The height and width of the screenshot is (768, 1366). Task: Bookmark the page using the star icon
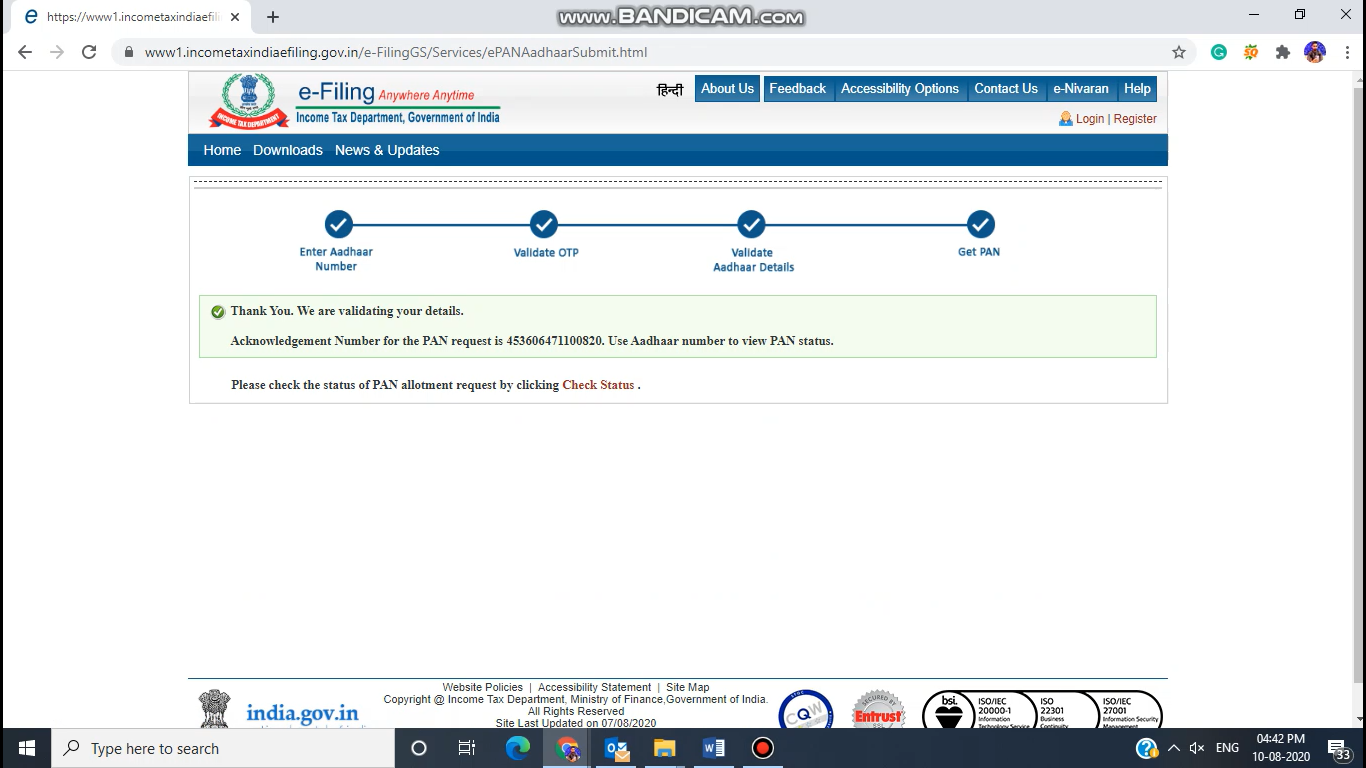pos(1178,51)
